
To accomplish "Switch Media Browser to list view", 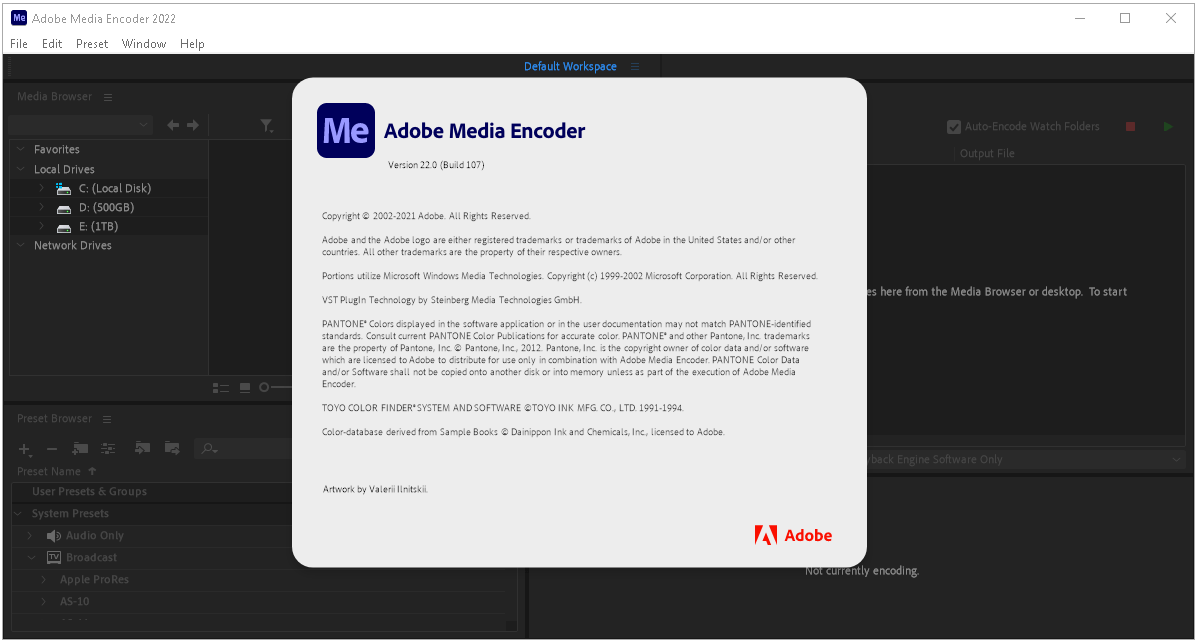I will pos(221,388).
